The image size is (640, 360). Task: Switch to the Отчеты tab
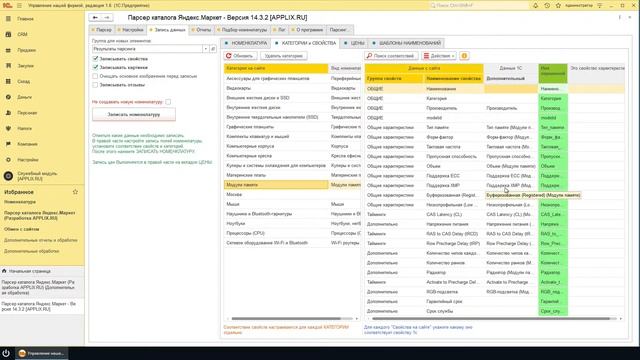[x=201, y=30]
